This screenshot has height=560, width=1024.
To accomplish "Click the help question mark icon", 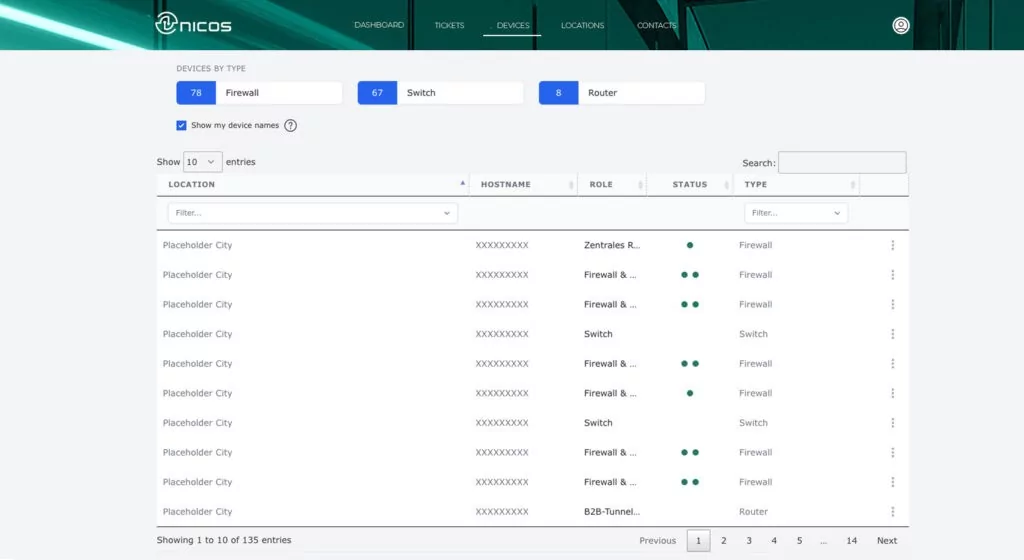I will tap(291, 125).
